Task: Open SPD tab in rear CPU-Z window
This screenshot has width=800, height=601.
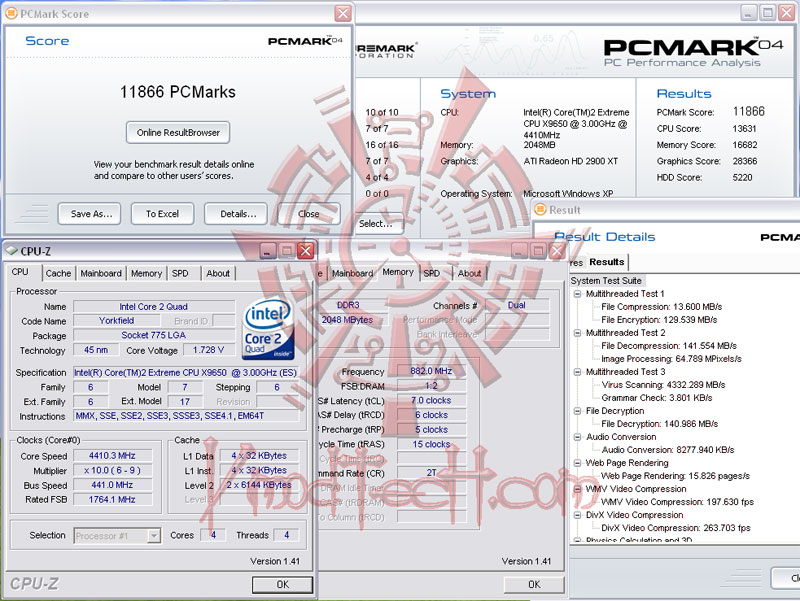Action: point(432,273)
